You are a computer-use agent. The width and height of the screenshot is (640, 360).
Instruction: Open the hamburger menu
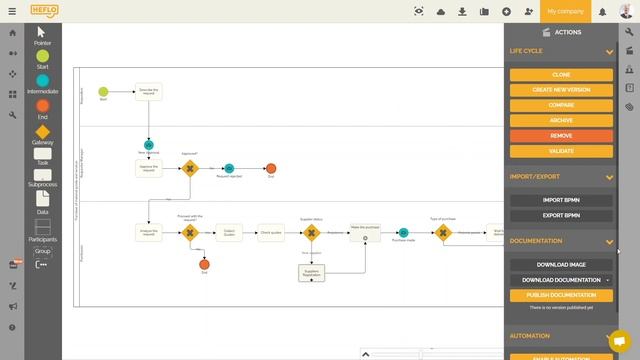coord(12,11)
